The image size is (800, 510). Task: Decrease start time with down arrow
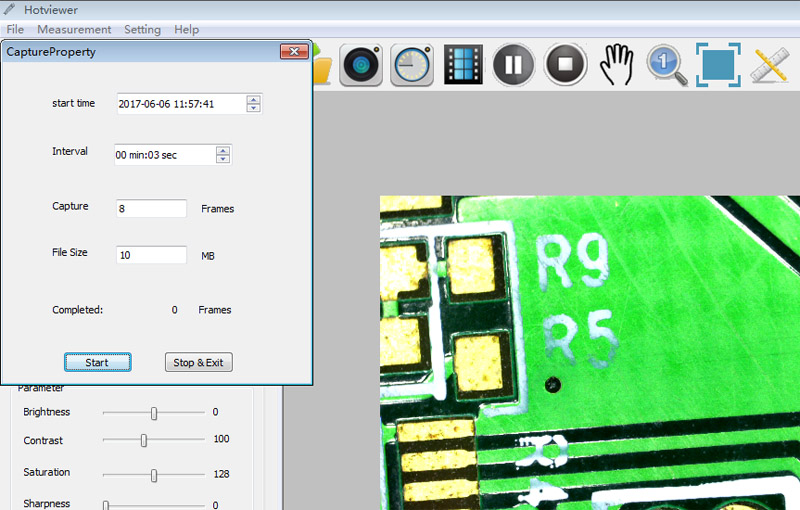pyautogui.click(x=254, y=108)
